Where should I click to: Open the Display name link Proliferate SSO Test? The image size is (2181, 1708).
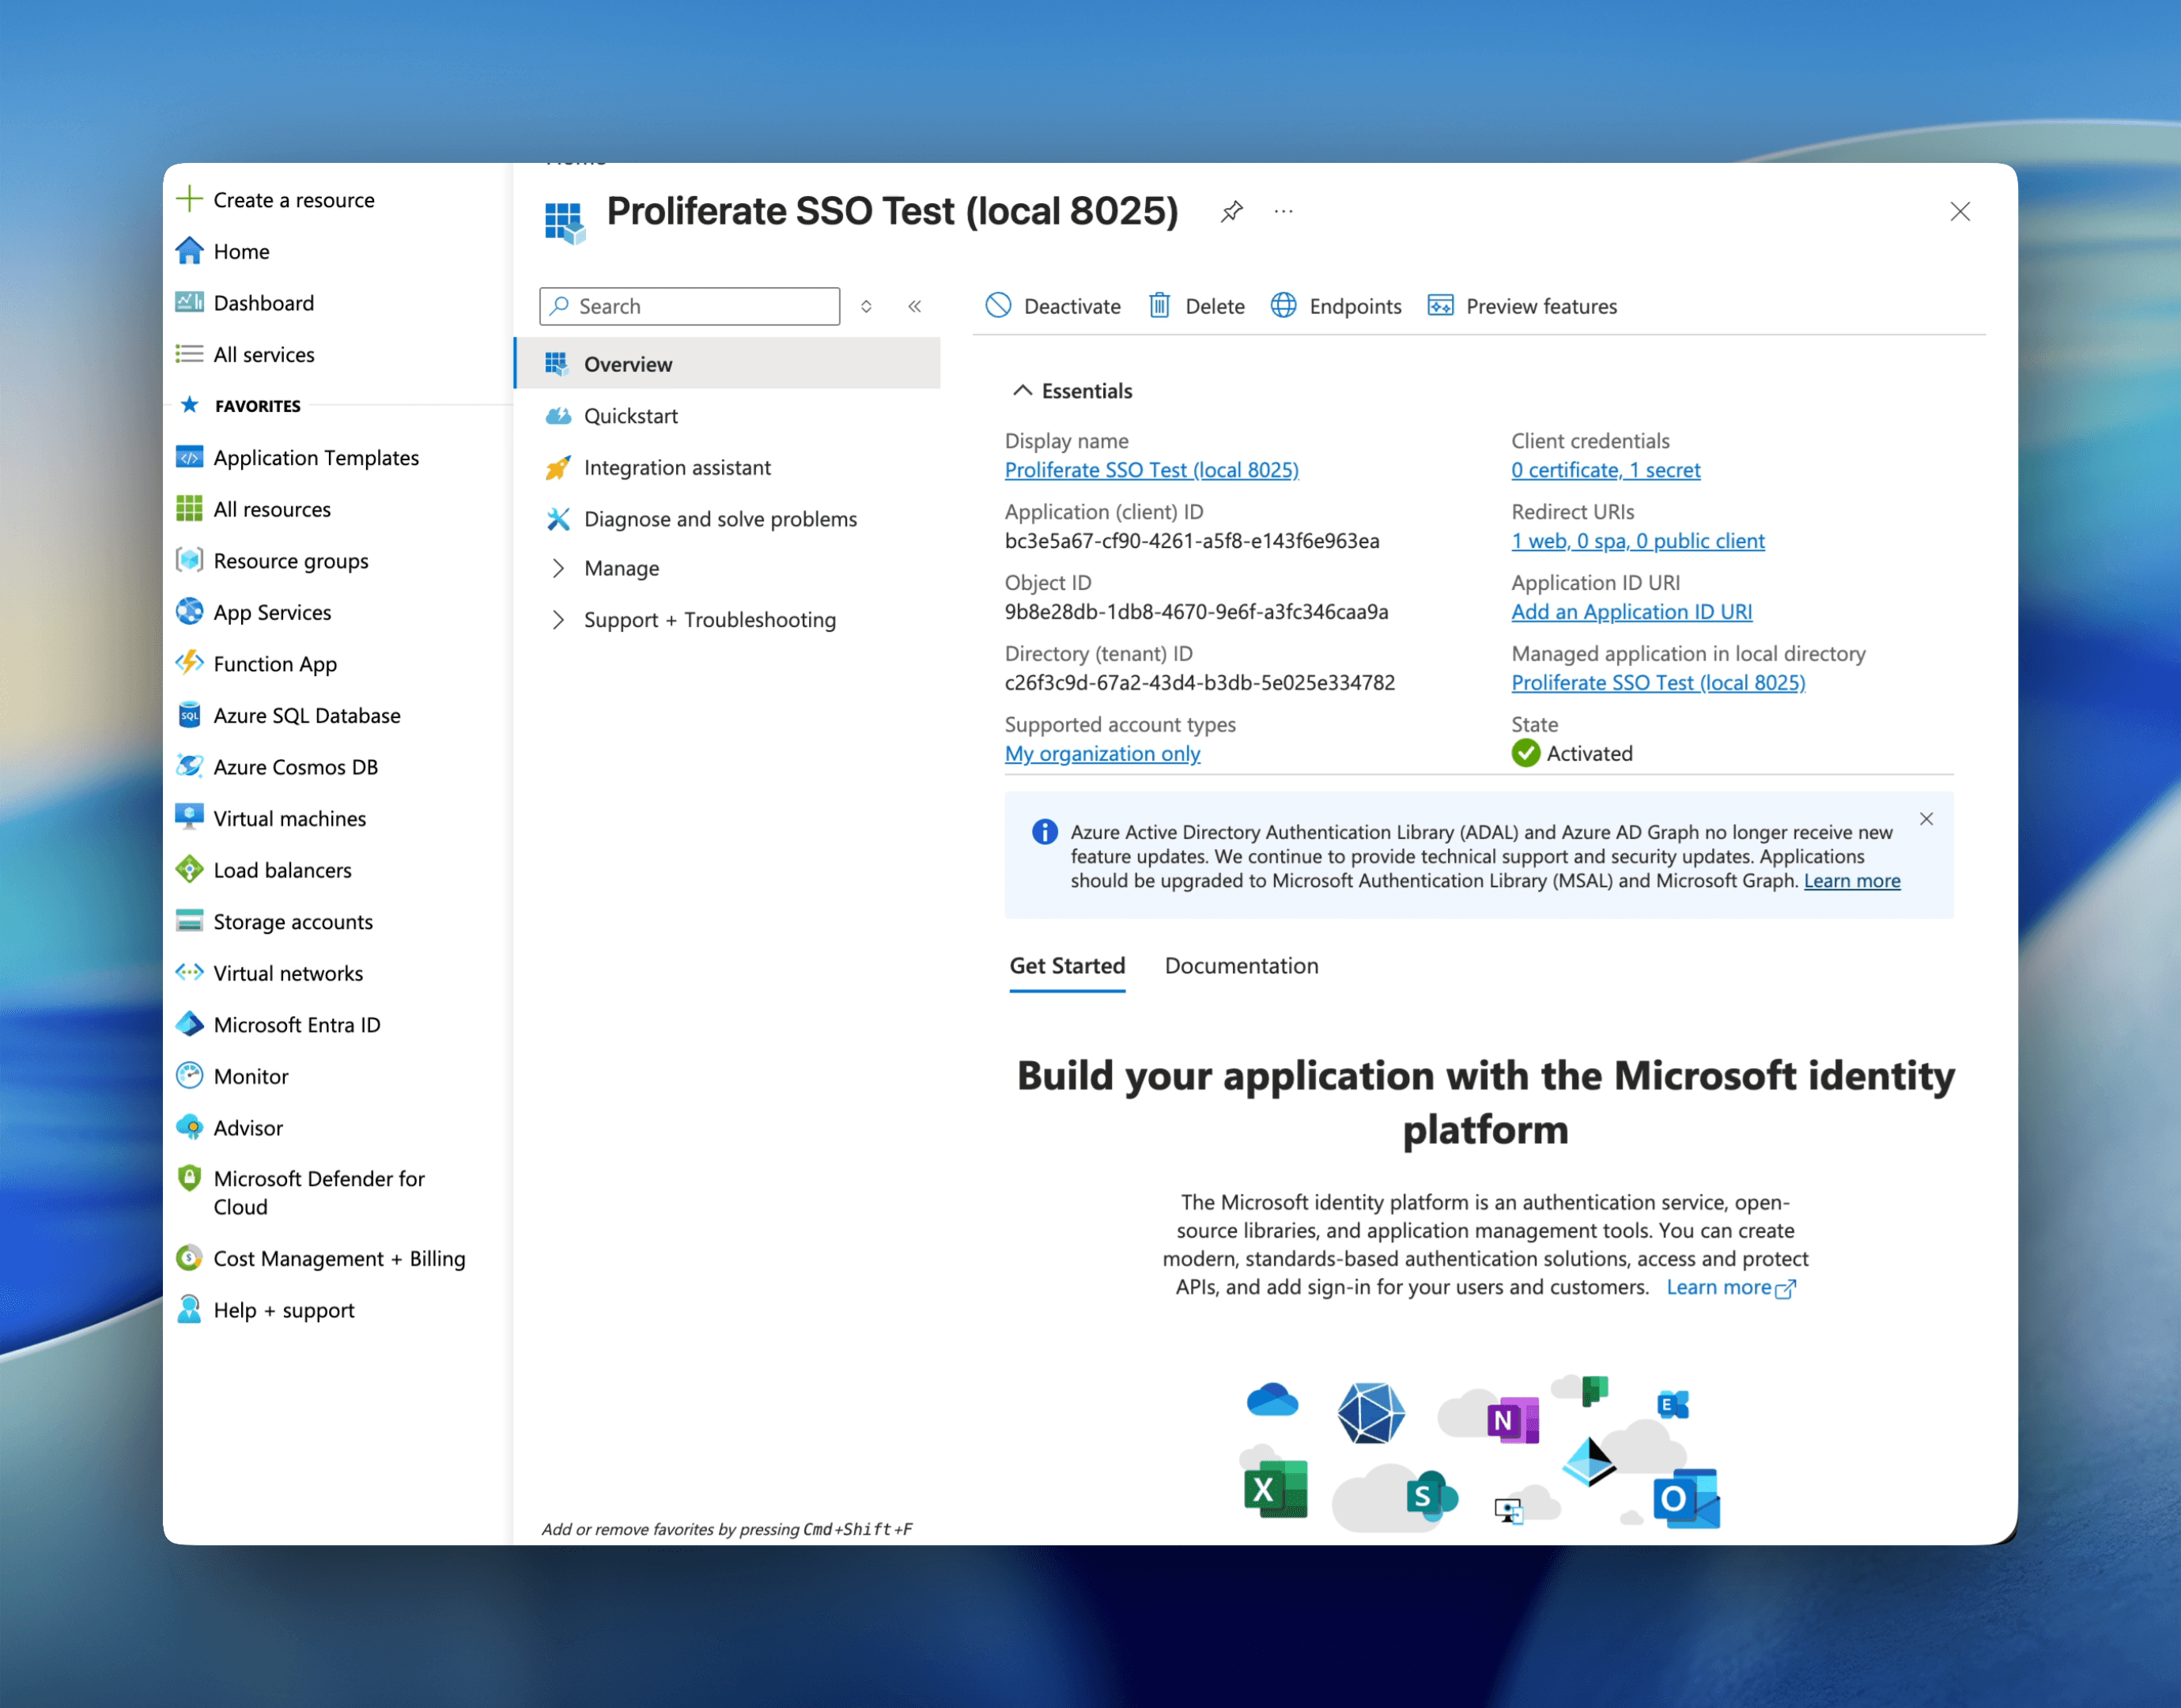pos(1151,469)
